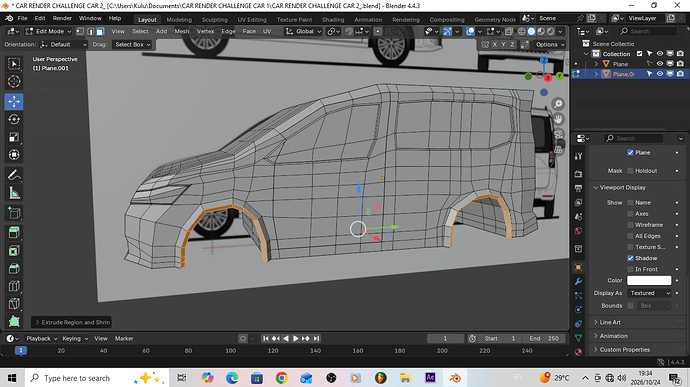Click the play animation button
This screenshot has width=690, height=387.
point(296,339)
